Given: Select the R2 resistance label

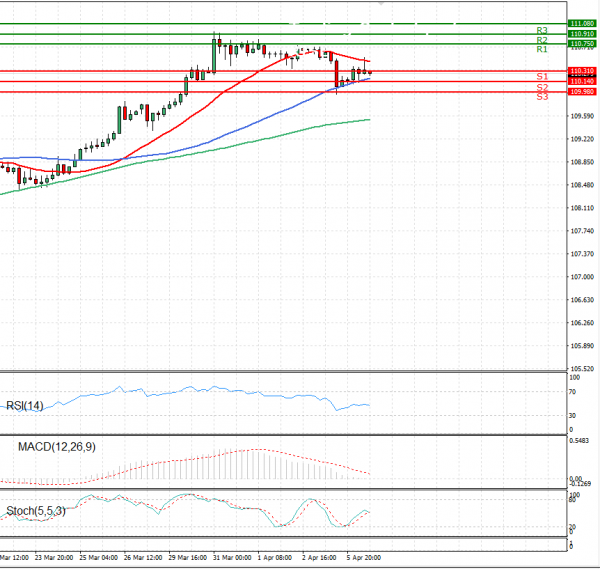Looking at the screenshot, I should click(541, 40).
